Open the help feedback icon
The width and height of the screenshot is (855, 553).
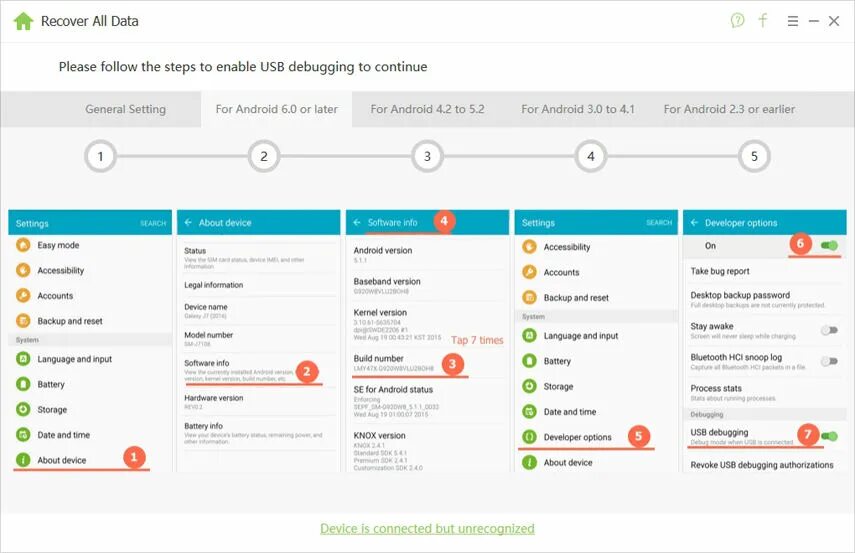click(x=737, y=21)
